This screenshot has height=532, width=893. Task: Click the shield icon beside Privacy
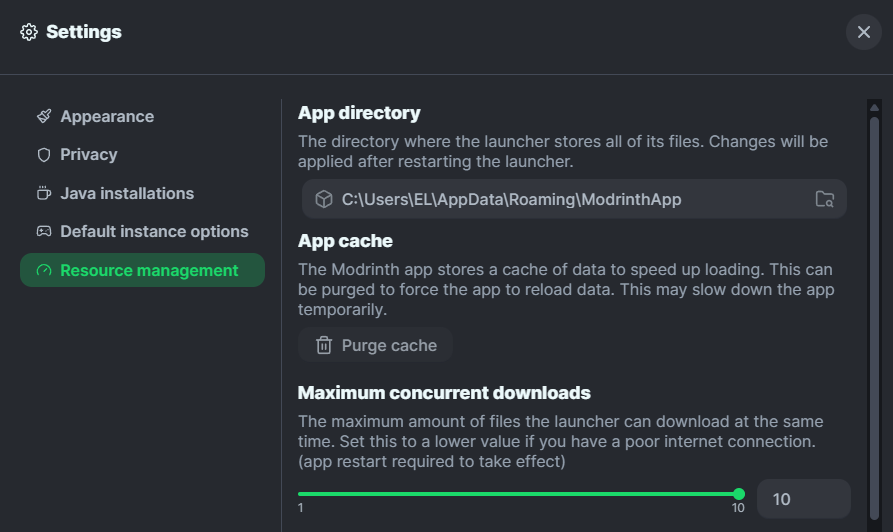click(x=44, y=155)
